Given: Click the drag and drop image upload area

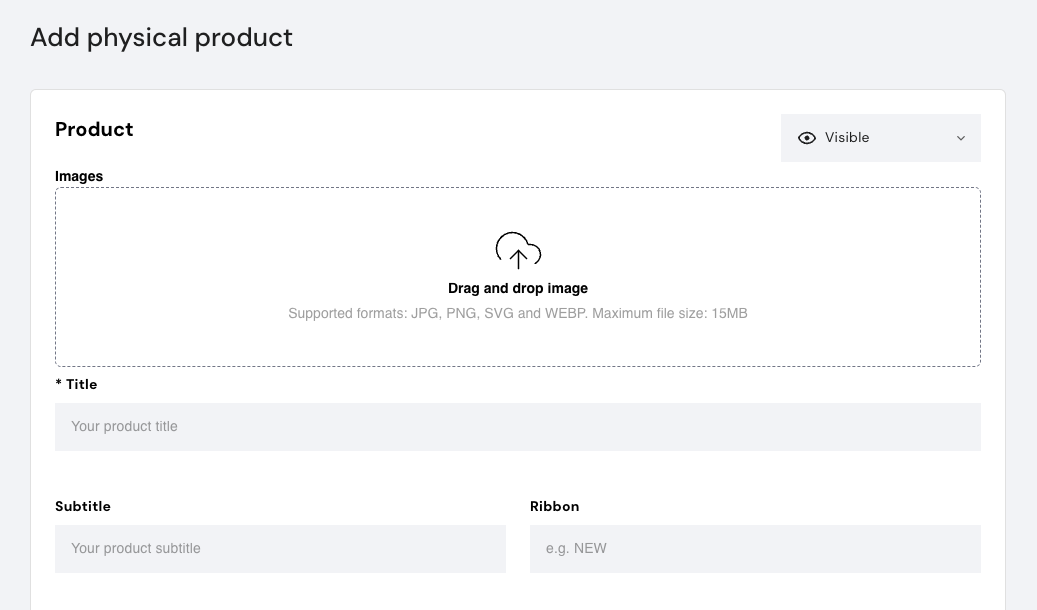Looking at the screenshot, I should [517, 277].
